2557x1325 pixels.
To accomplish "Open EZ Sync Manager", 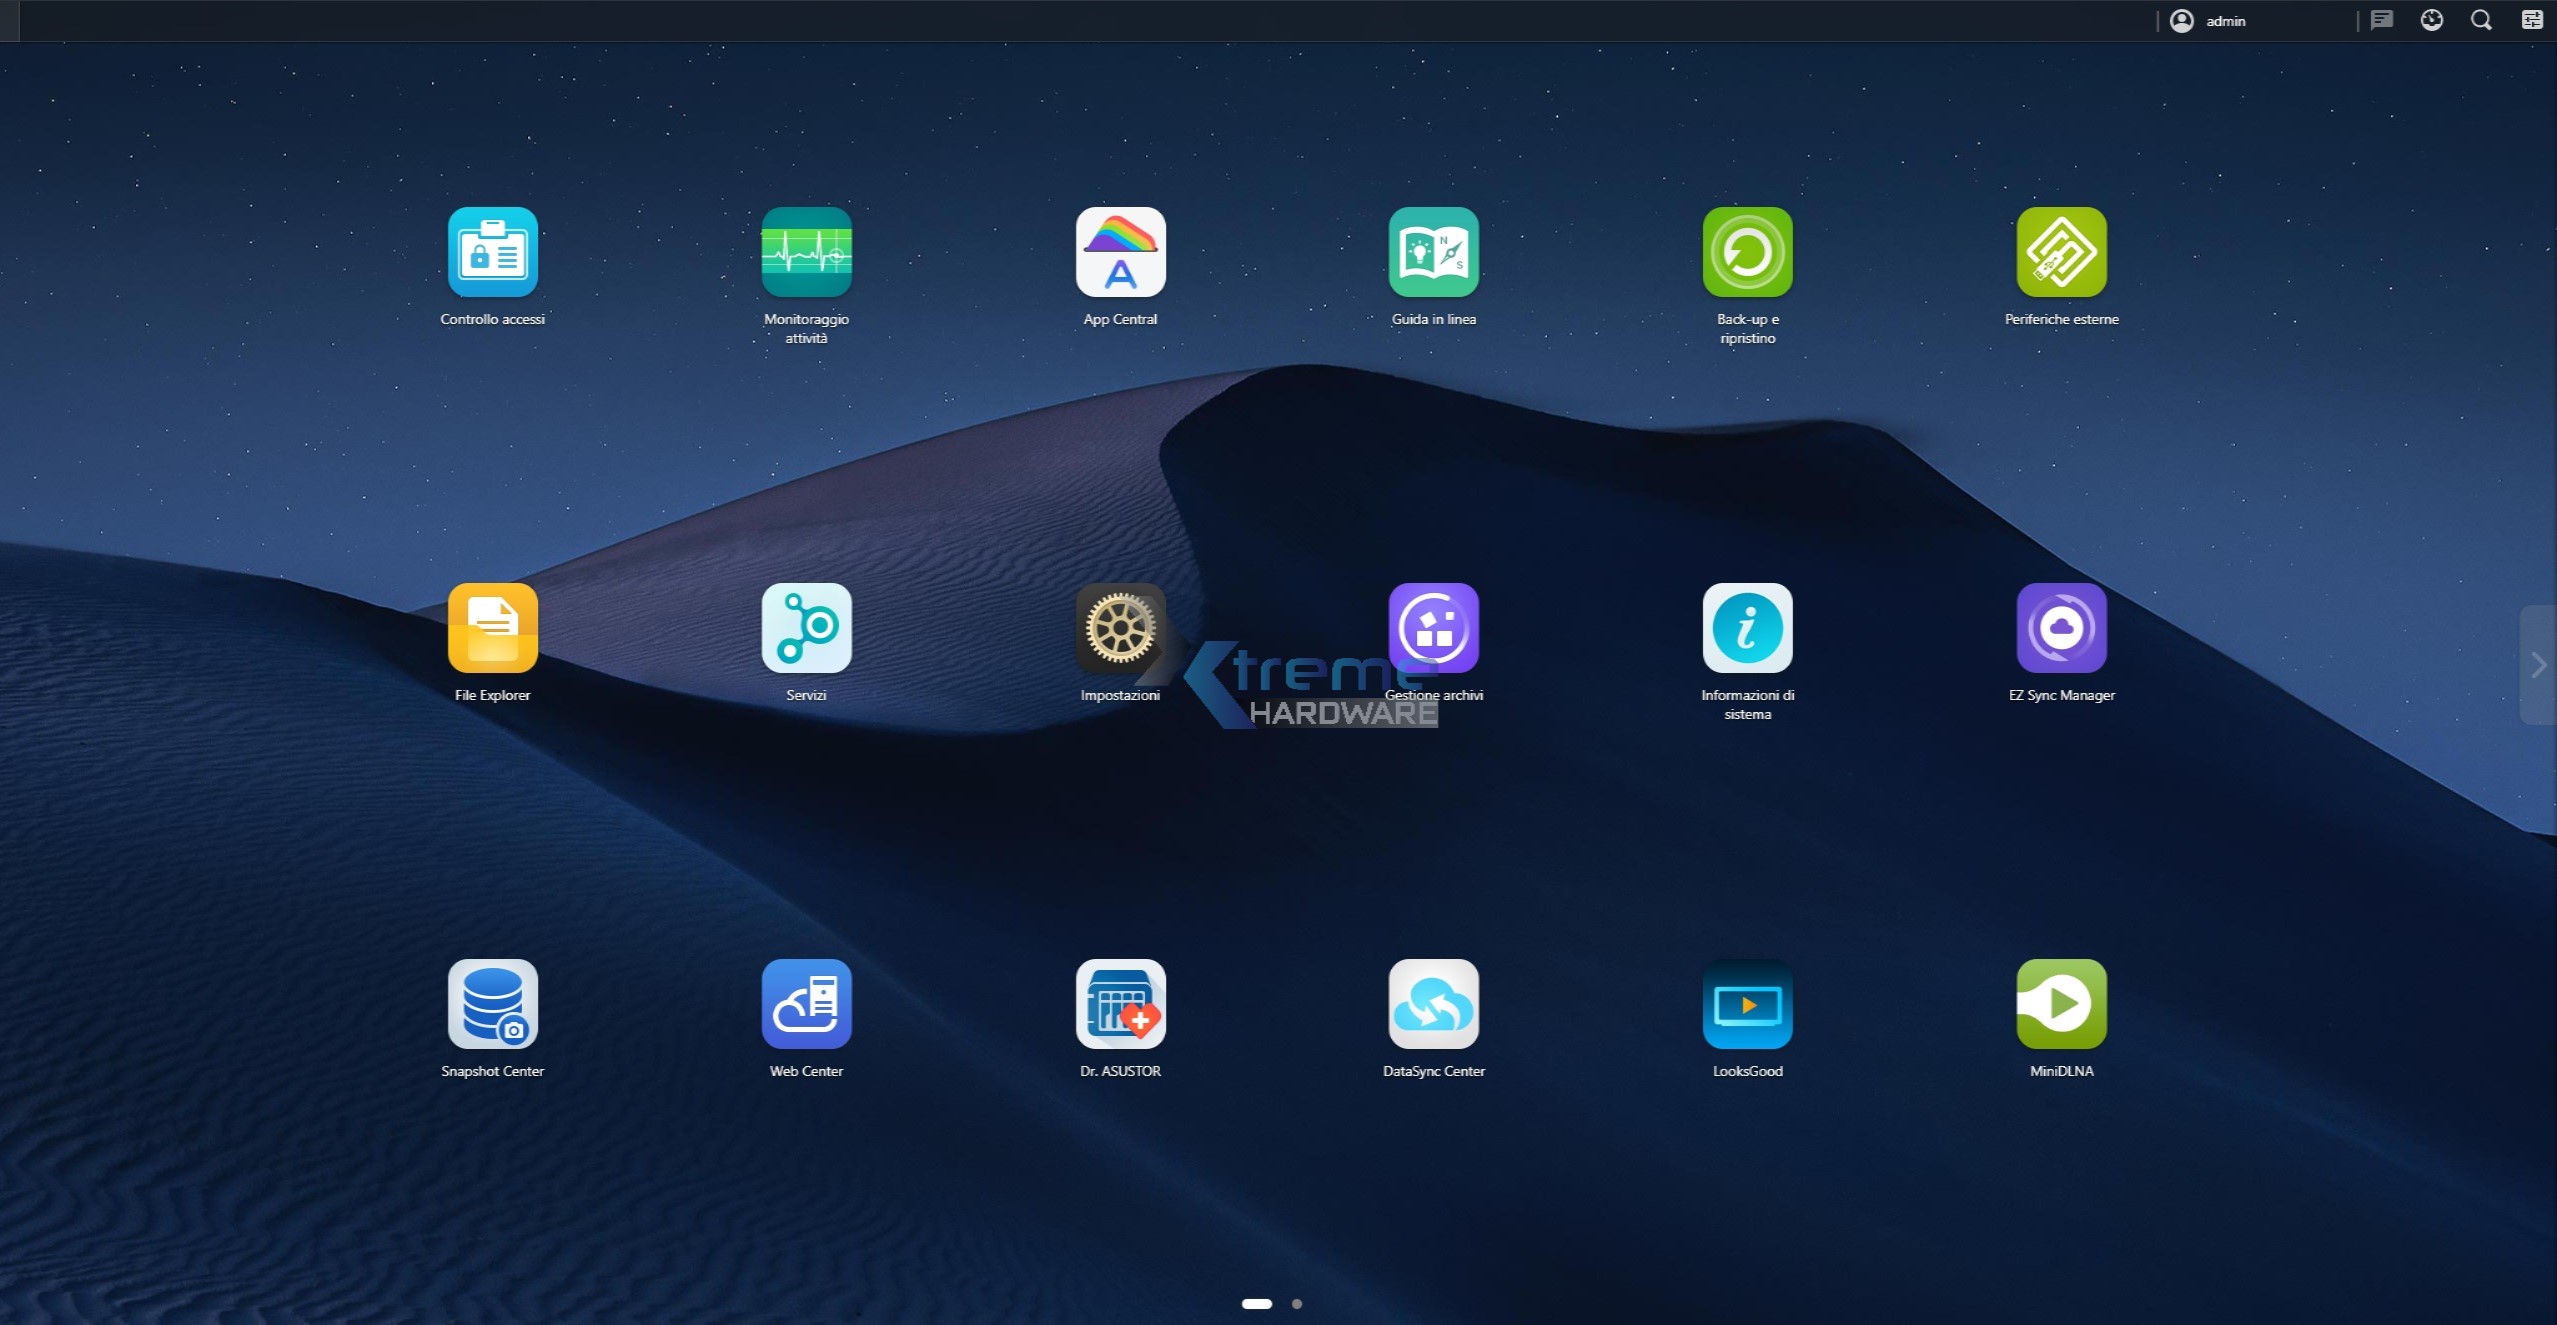I will coord(2061,628).
